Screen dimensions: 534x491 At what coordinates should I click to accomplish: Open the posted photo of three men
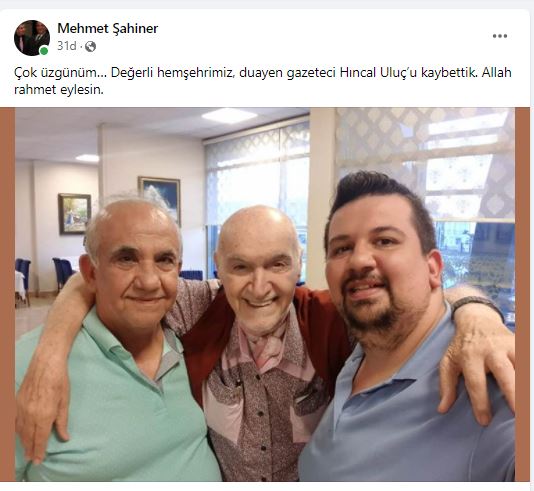[x=265, y=294]
